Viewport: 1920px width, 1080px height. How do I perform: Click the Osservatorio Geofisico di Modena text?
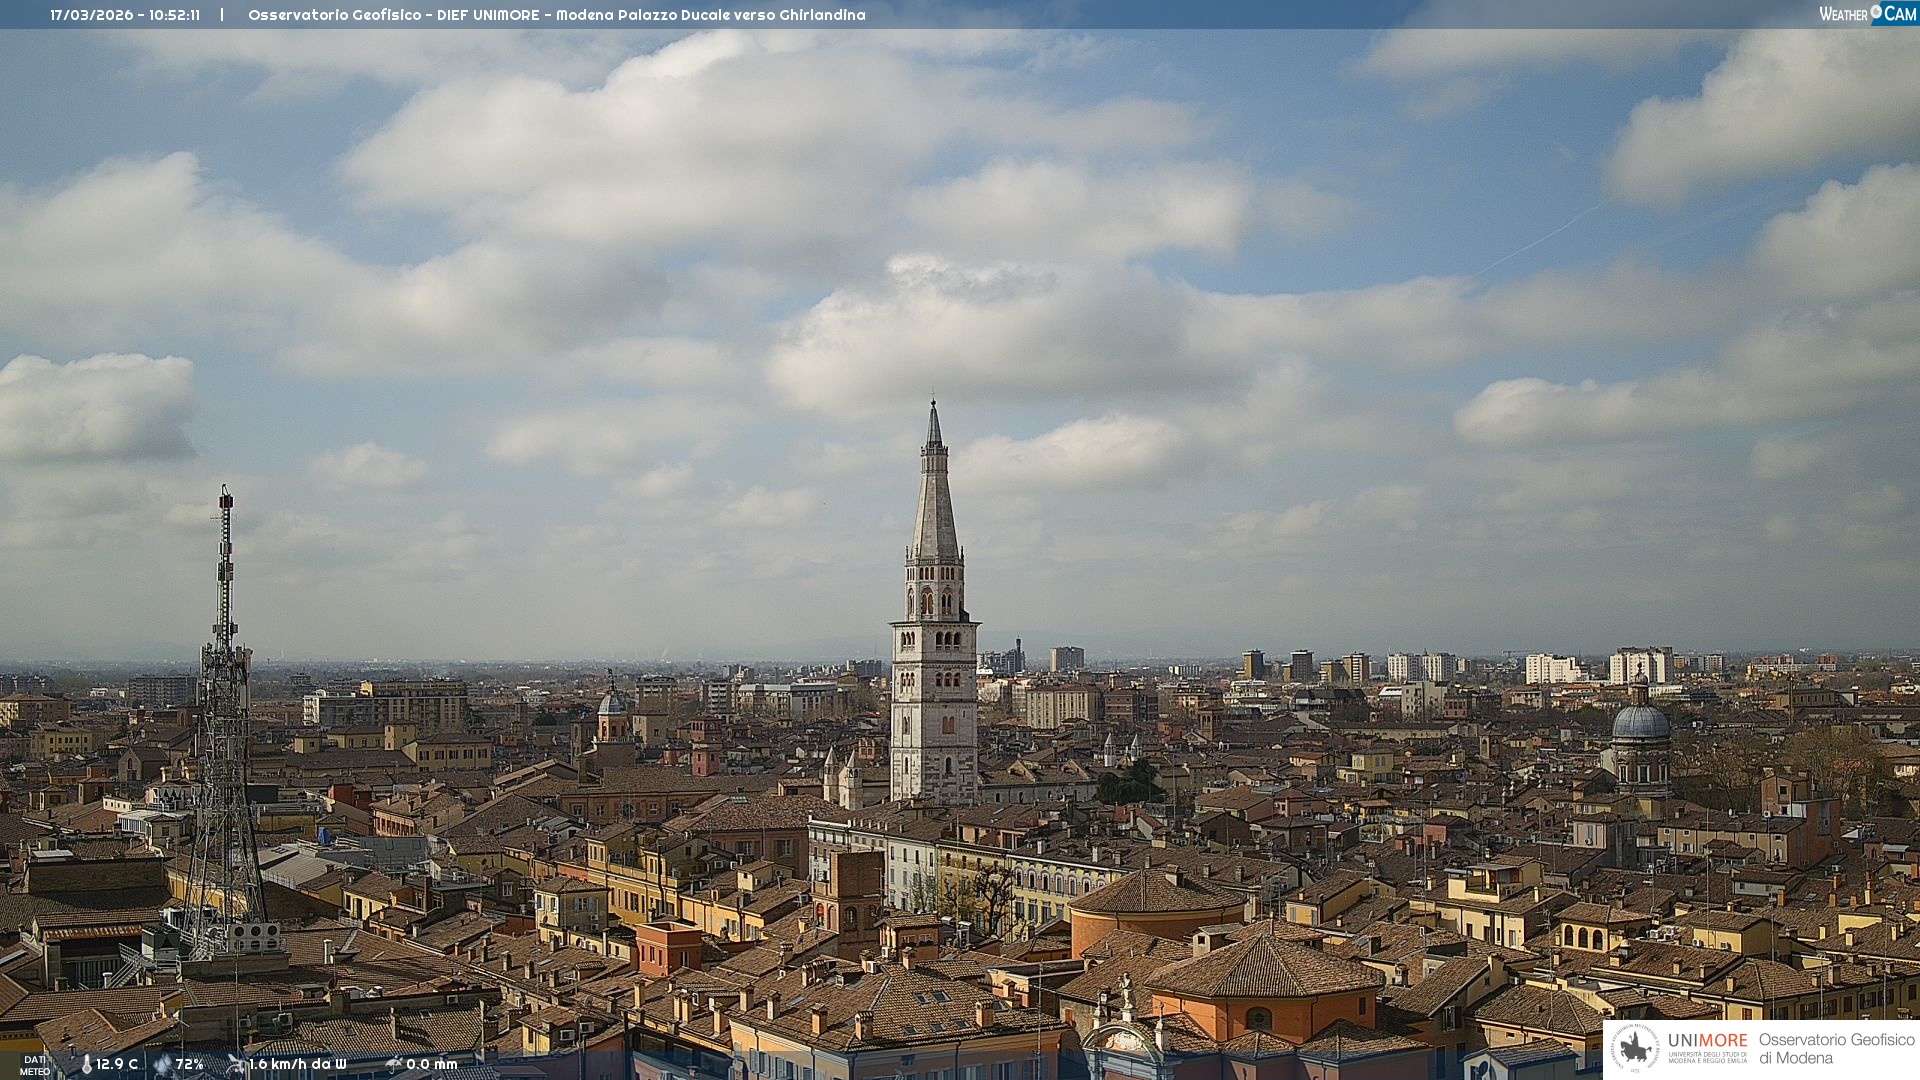(1836, 1049)
